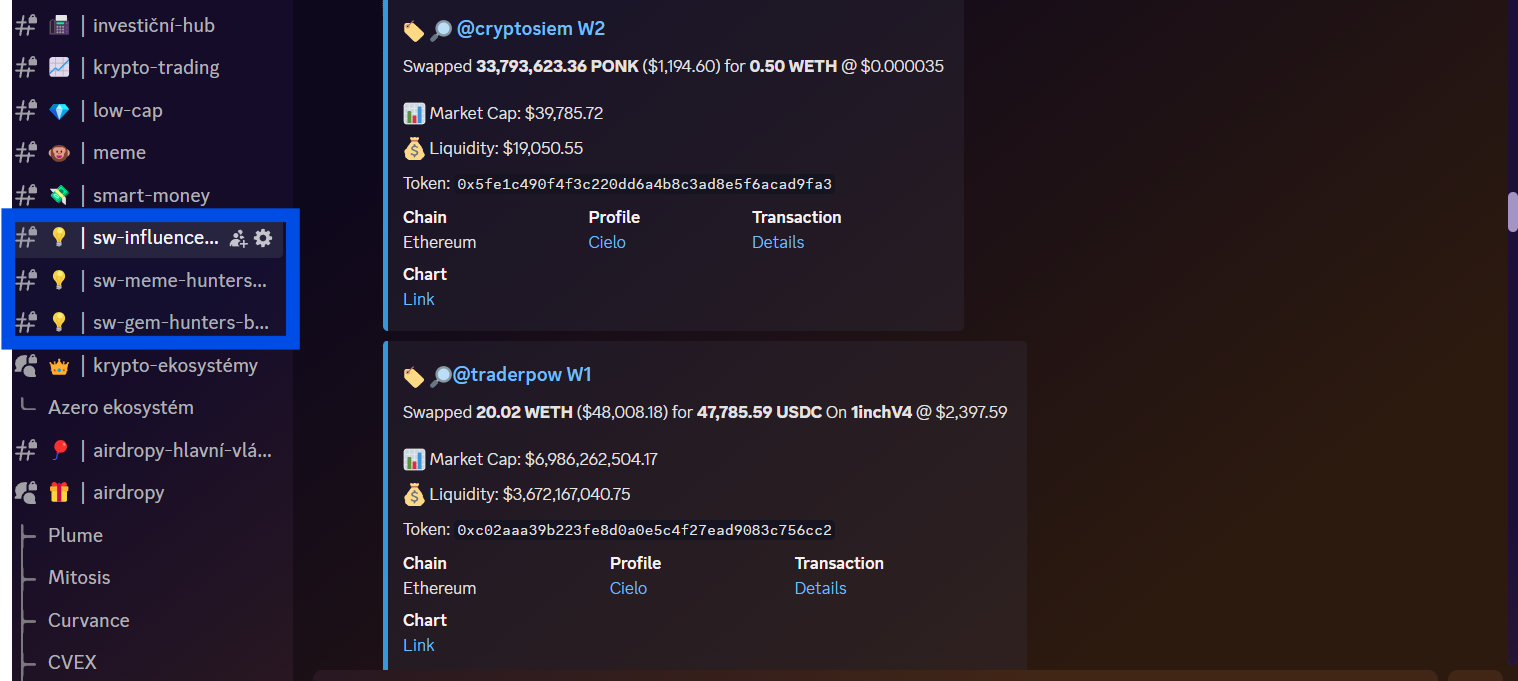Image resolution: width=1518 pixels, height=681 pixels.
Task: Click the magnifier emoji beside @traderpow W1
Action: tap(440, 376)
